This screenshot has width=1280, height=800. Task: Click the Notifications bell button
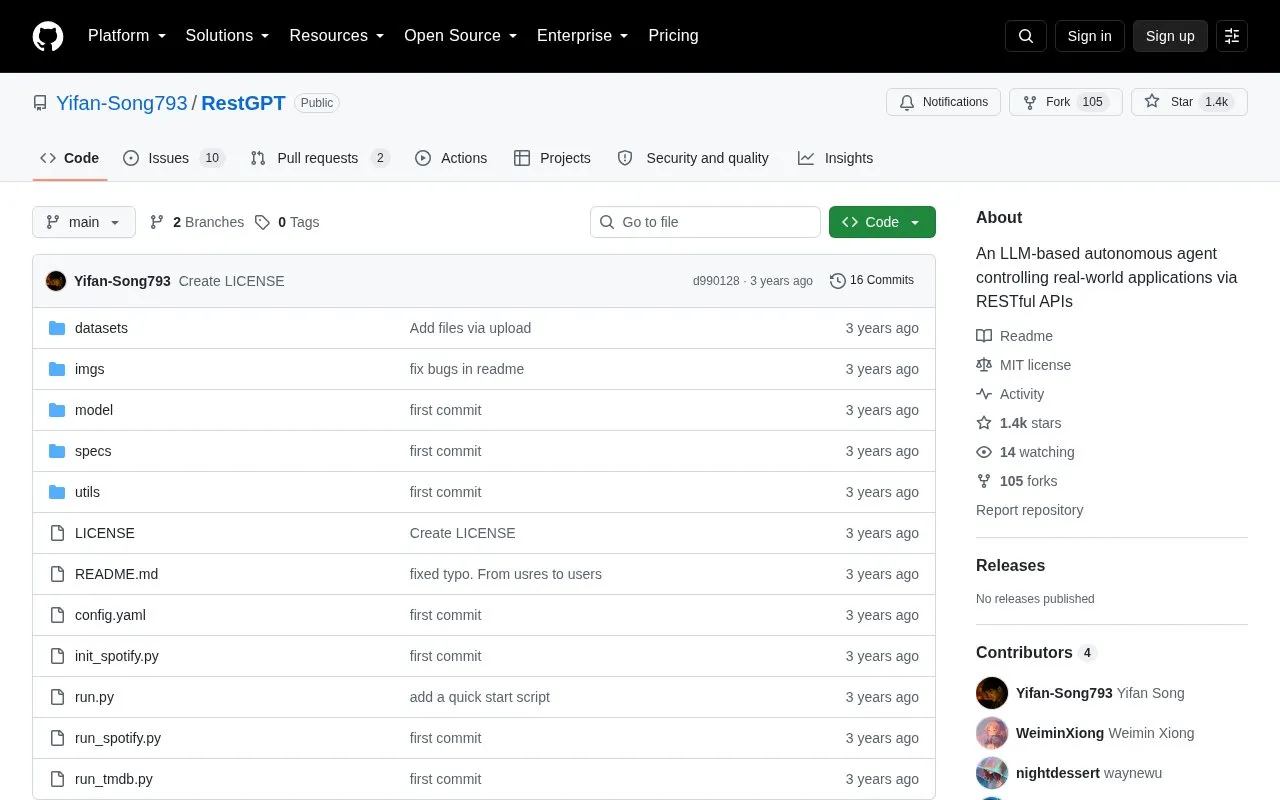943,102
